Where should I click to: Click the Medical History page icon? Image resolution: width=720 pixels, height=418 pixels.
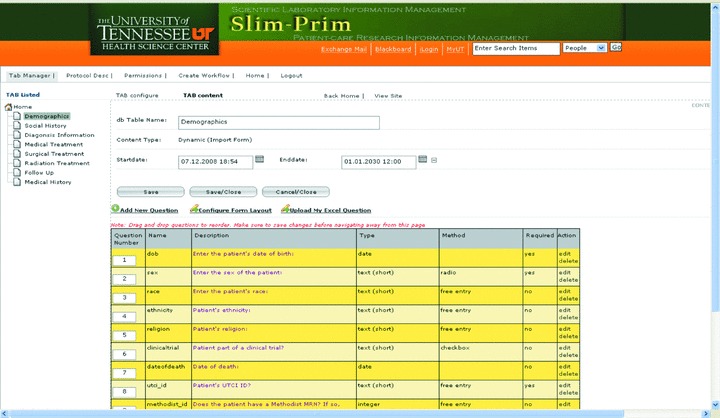click(x=18, y=182)
